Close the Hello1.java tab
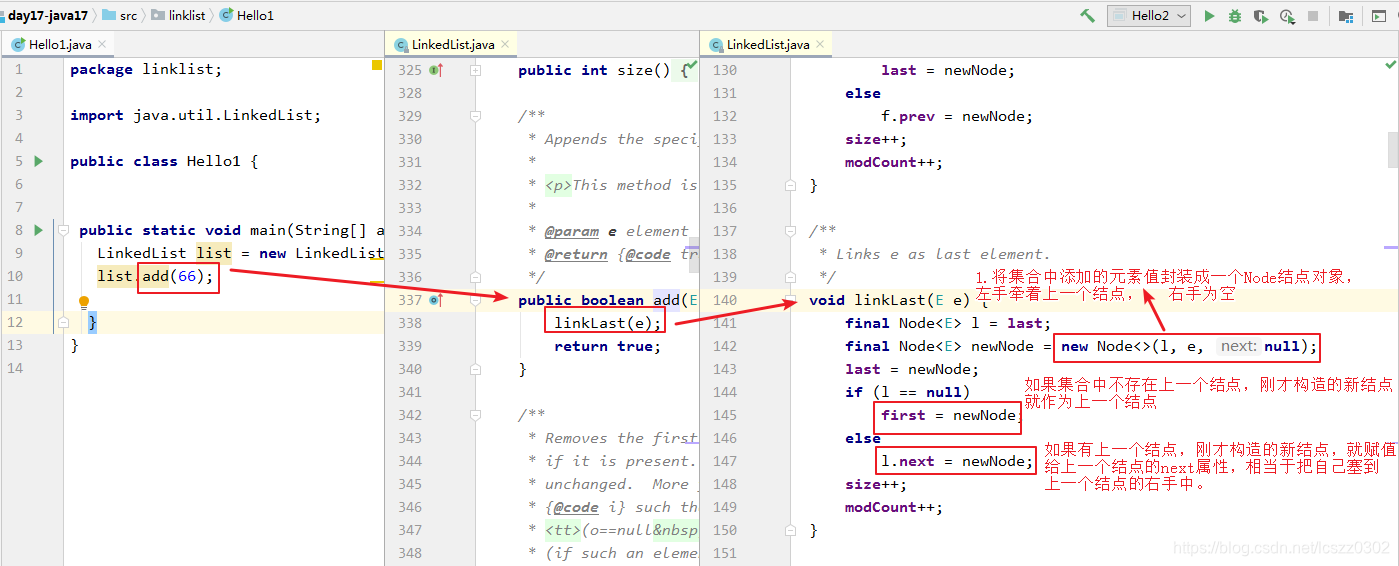1399x566 pixels. click(x=101, y=44)
